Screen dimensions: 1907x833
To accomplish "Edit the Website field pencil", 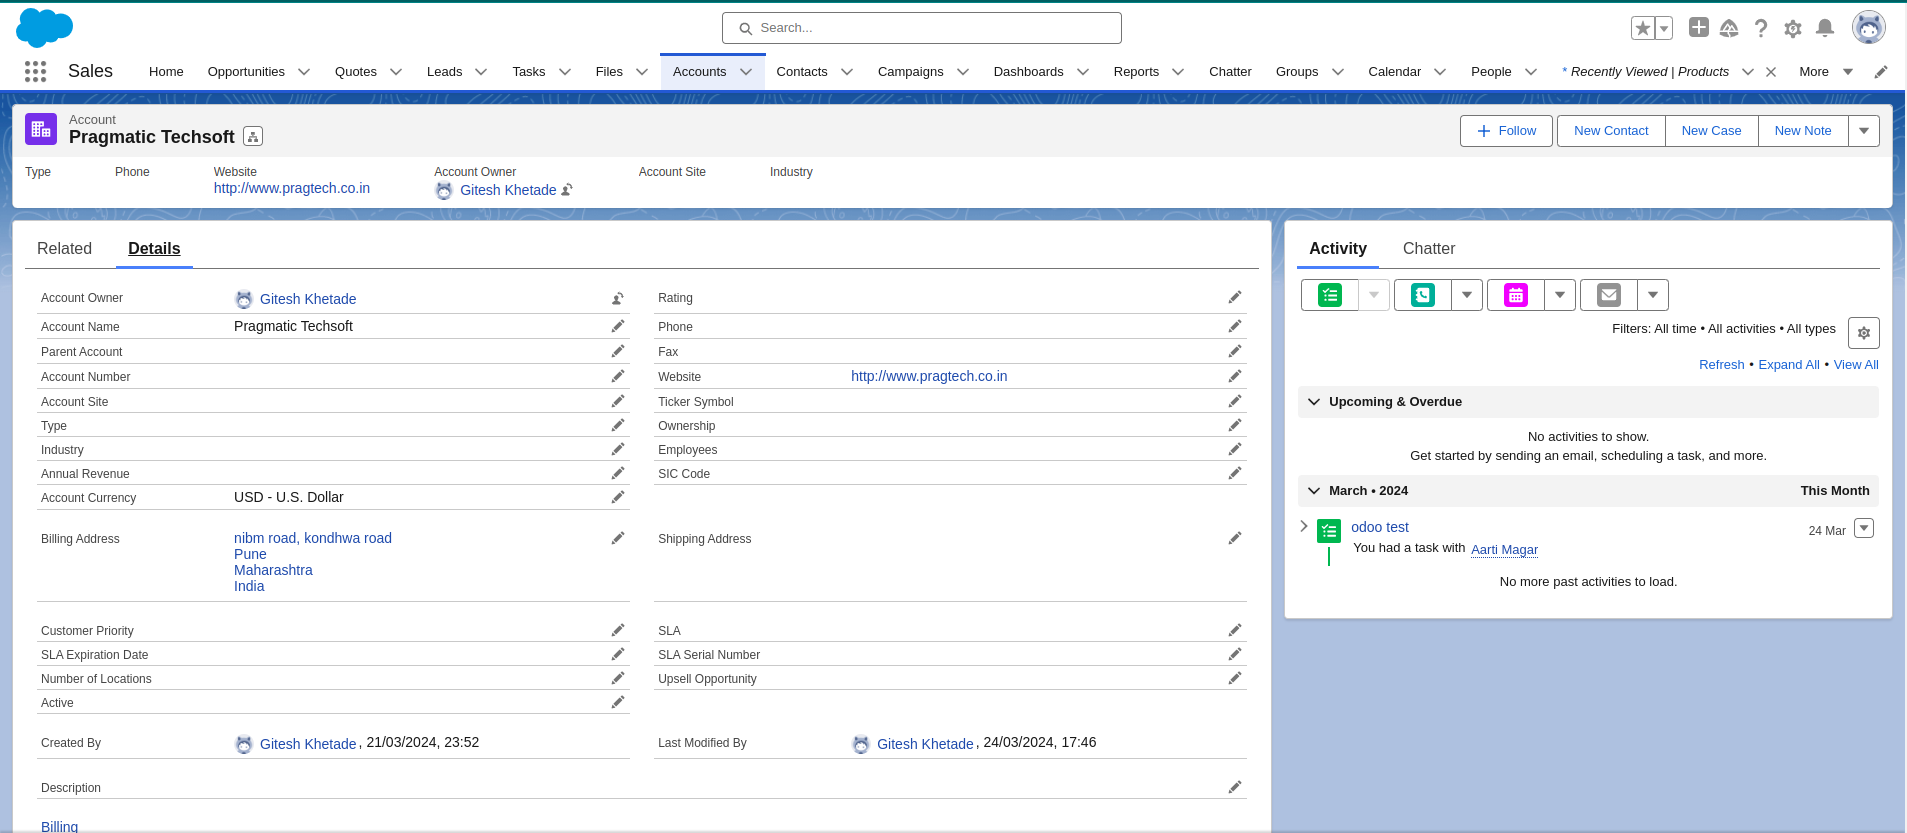I will (x=1235, y=376).
